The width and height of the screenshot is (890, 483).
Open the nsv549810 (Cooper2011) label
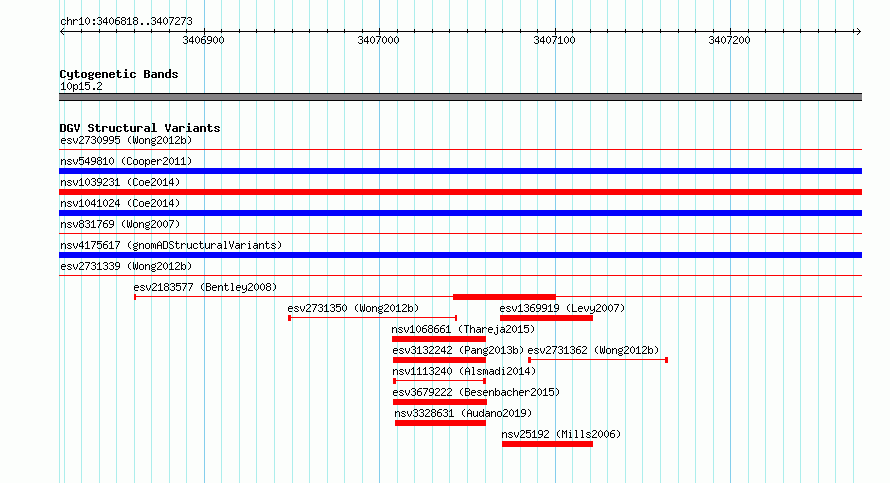click(x=126, y=161)
